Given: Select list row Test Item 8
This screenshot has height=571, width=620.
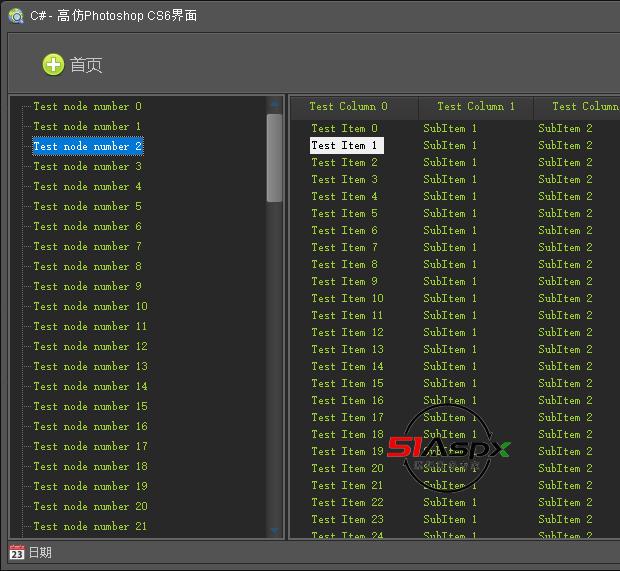Looking at the screenshot, I should click(x=344, y=265).
